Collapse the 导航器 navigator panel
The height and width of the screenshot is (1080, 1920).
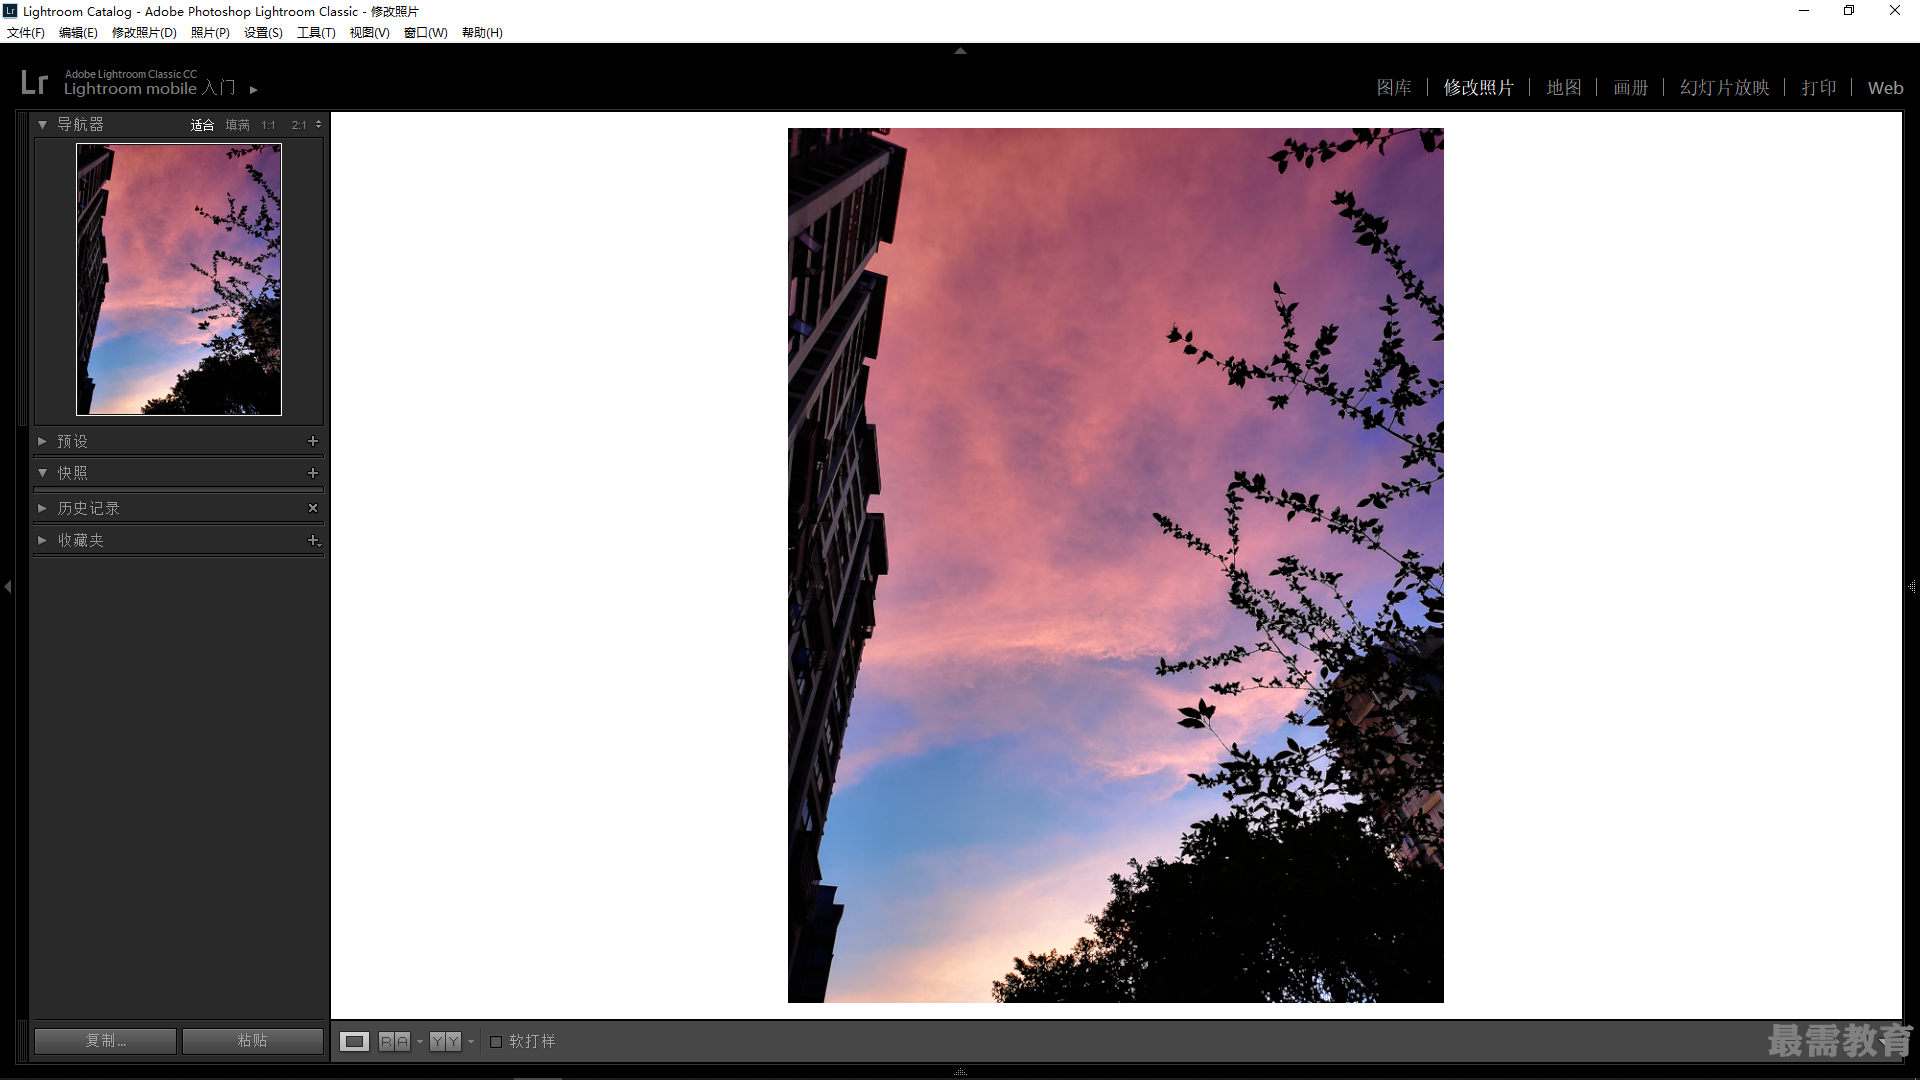tap(43, 125)
